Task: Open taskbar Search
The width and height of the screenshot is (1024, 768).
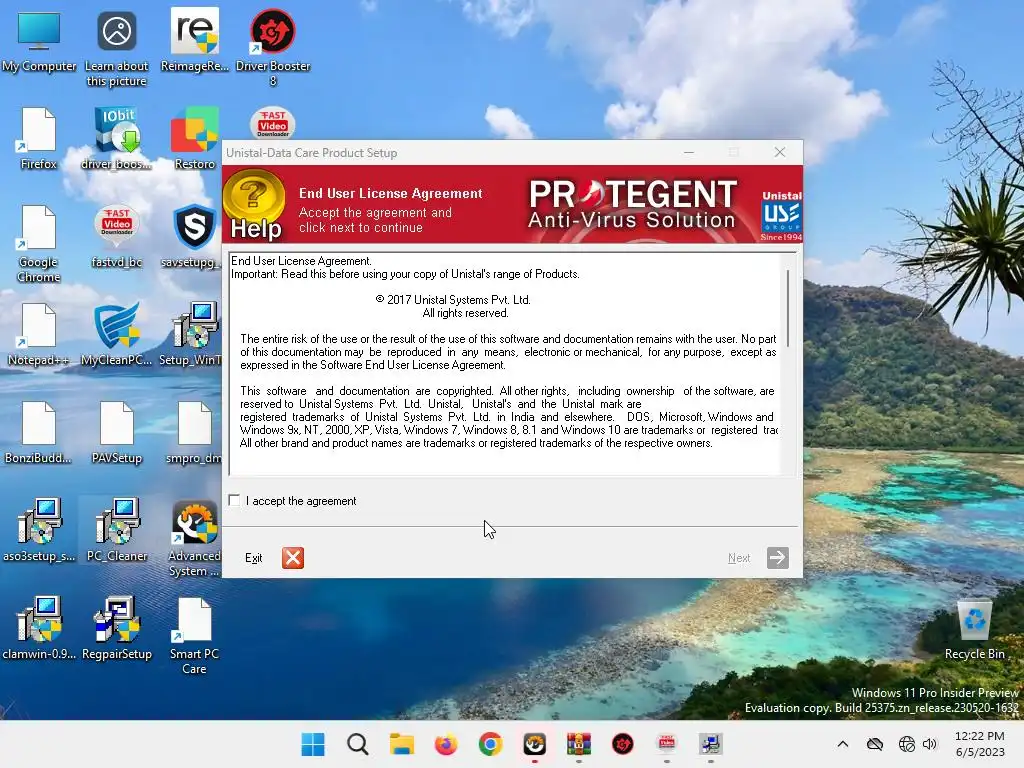Action: (x=357, y=744)
